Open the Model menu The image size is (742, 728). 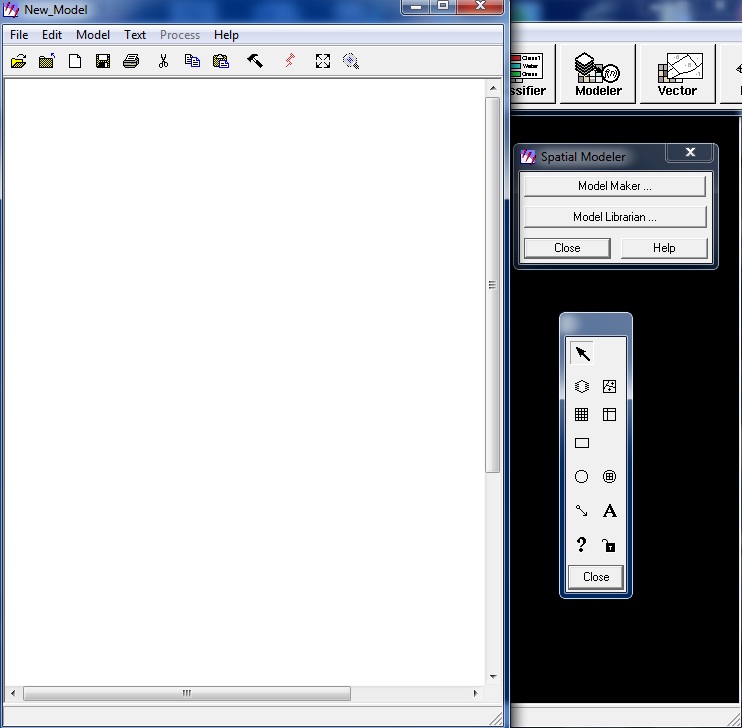coord(93,35)
